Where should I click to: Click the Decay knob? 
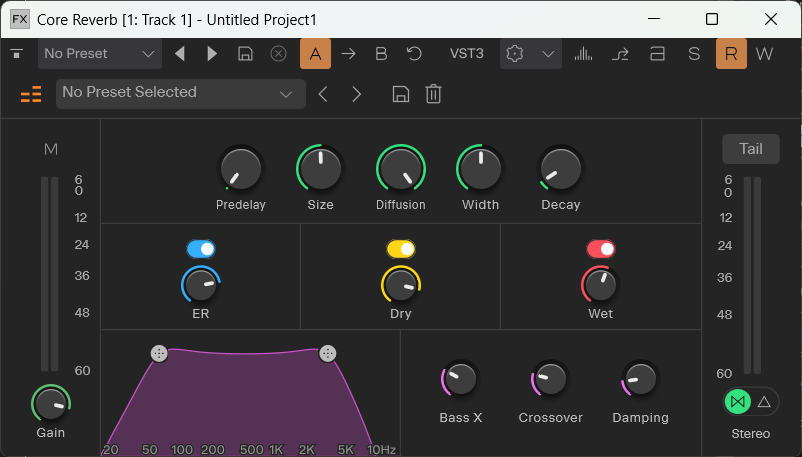tap(561, 169)
